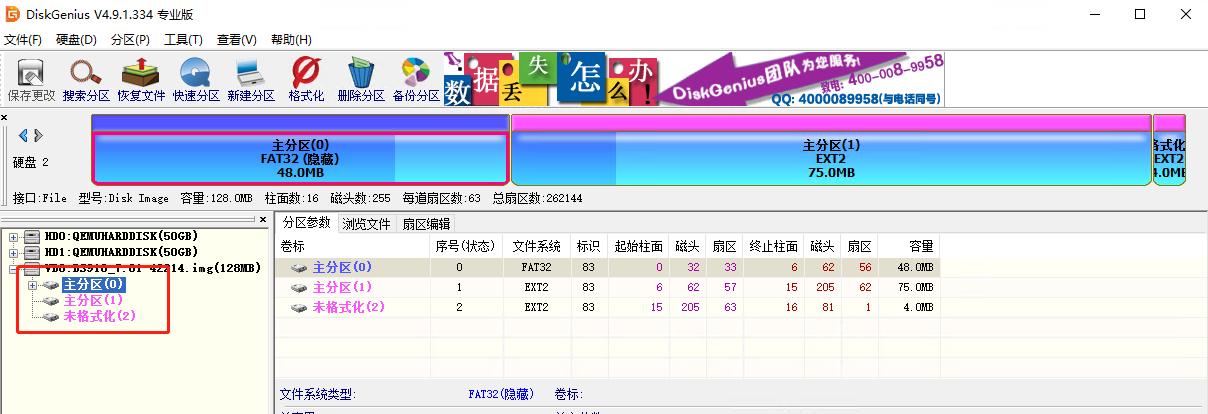Click the HD1 QEMU hard disk icon

[32, 252]
